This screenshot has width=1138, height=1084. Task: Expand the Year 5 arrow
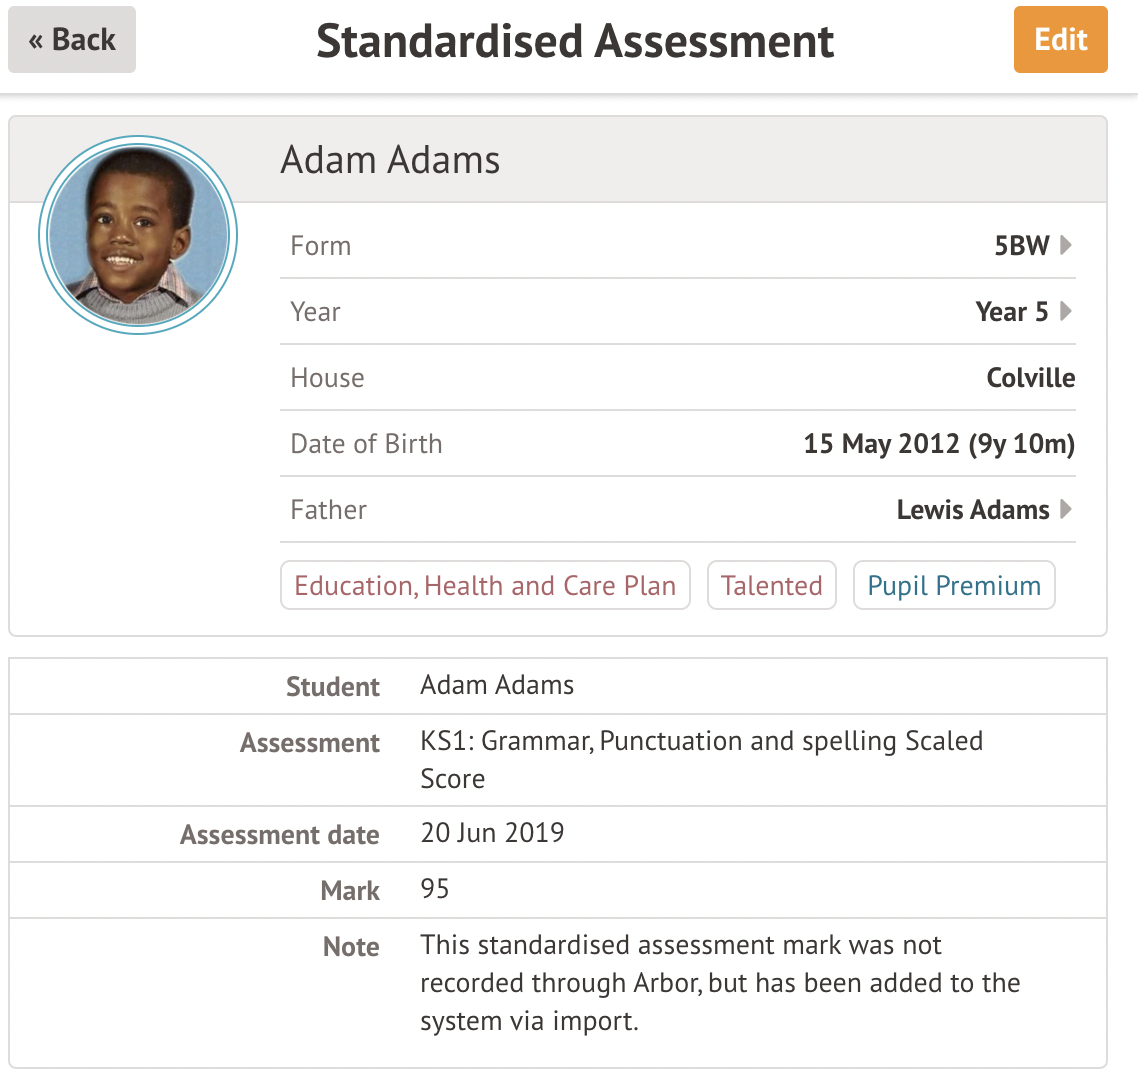1066,311
